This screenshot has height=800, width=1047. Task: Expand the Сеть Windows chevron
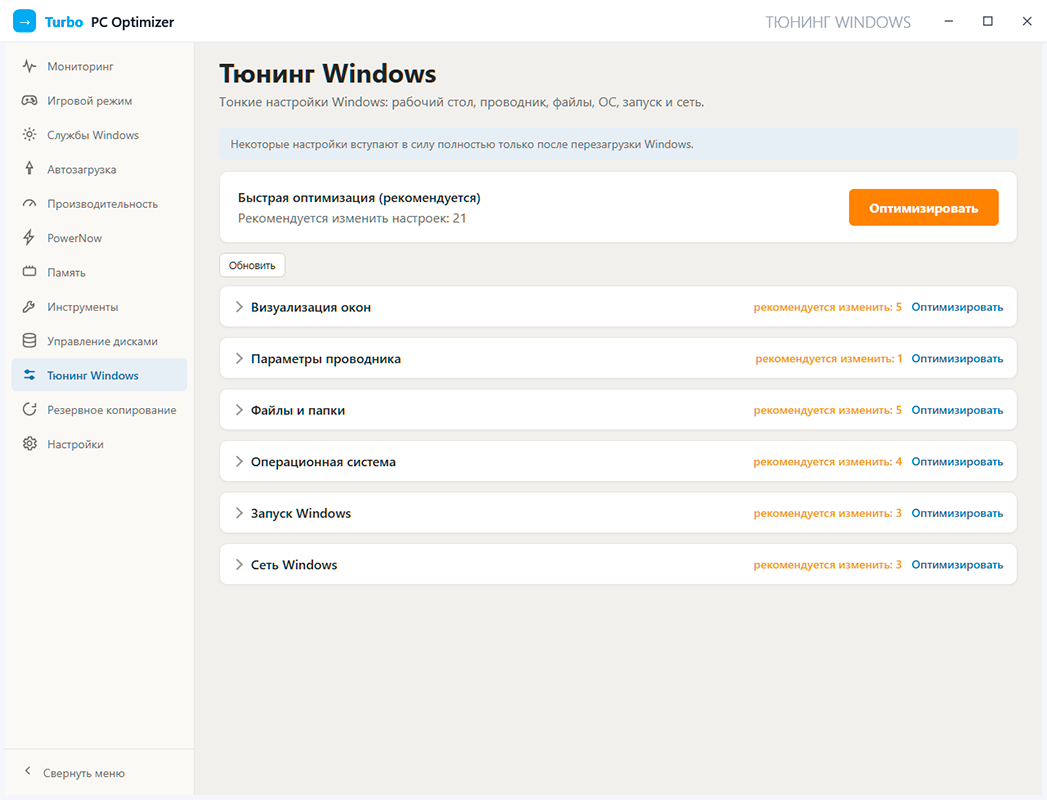239,564
